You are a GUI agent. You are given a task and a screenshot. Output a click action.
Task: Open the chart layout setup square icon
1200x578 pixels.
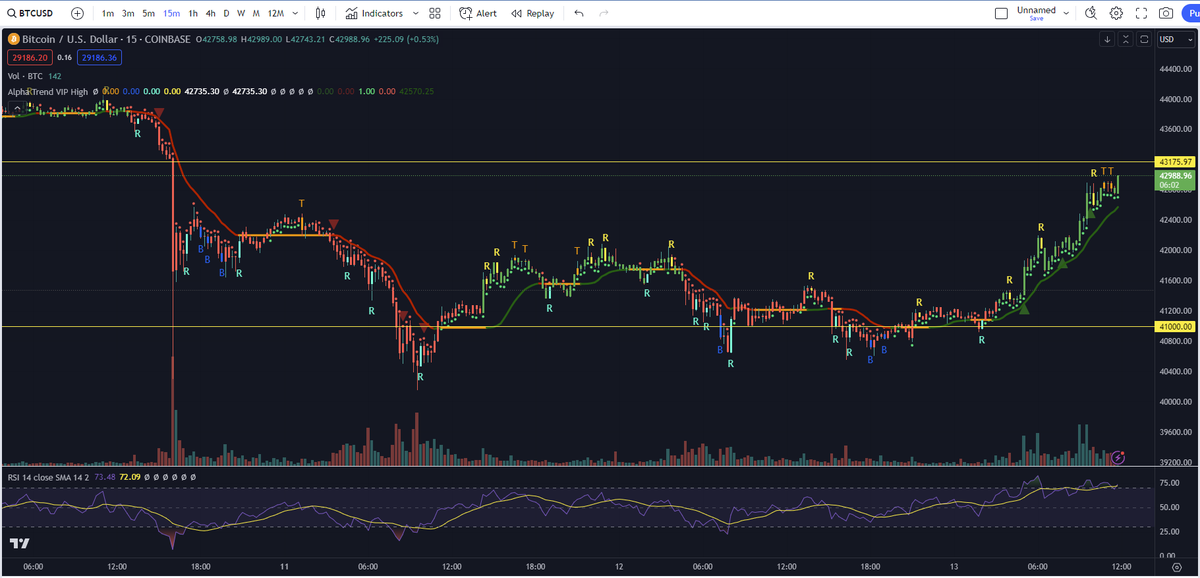point(1002,13)
